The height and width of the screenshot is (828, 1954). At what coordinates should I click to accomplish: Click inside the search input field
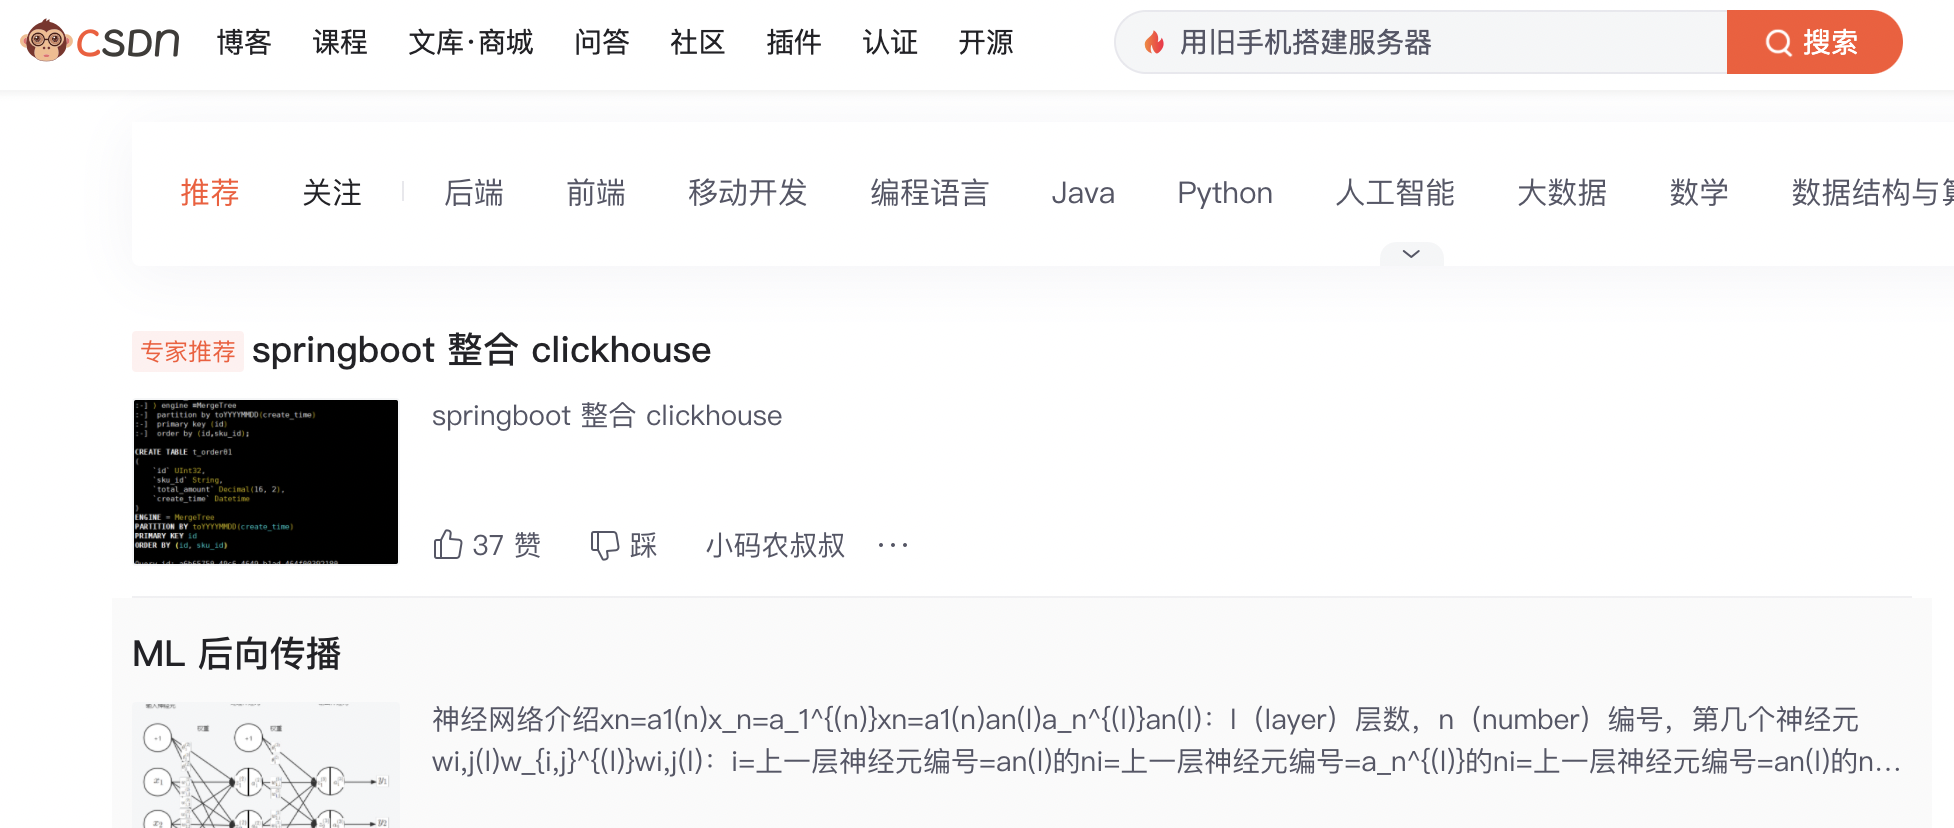point(1400,41)
